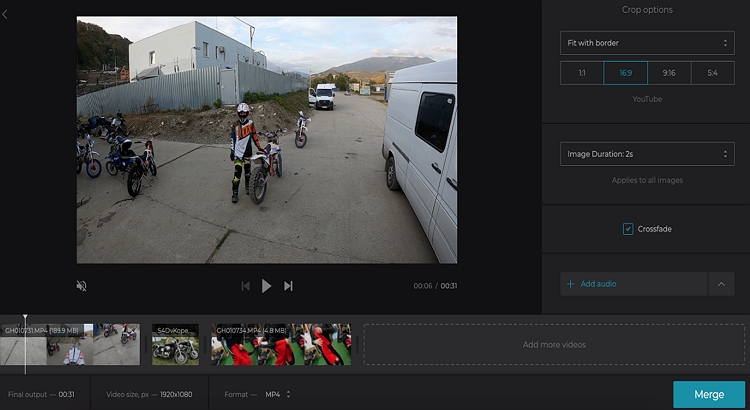Click the plus icon next to Add audio

570,284
